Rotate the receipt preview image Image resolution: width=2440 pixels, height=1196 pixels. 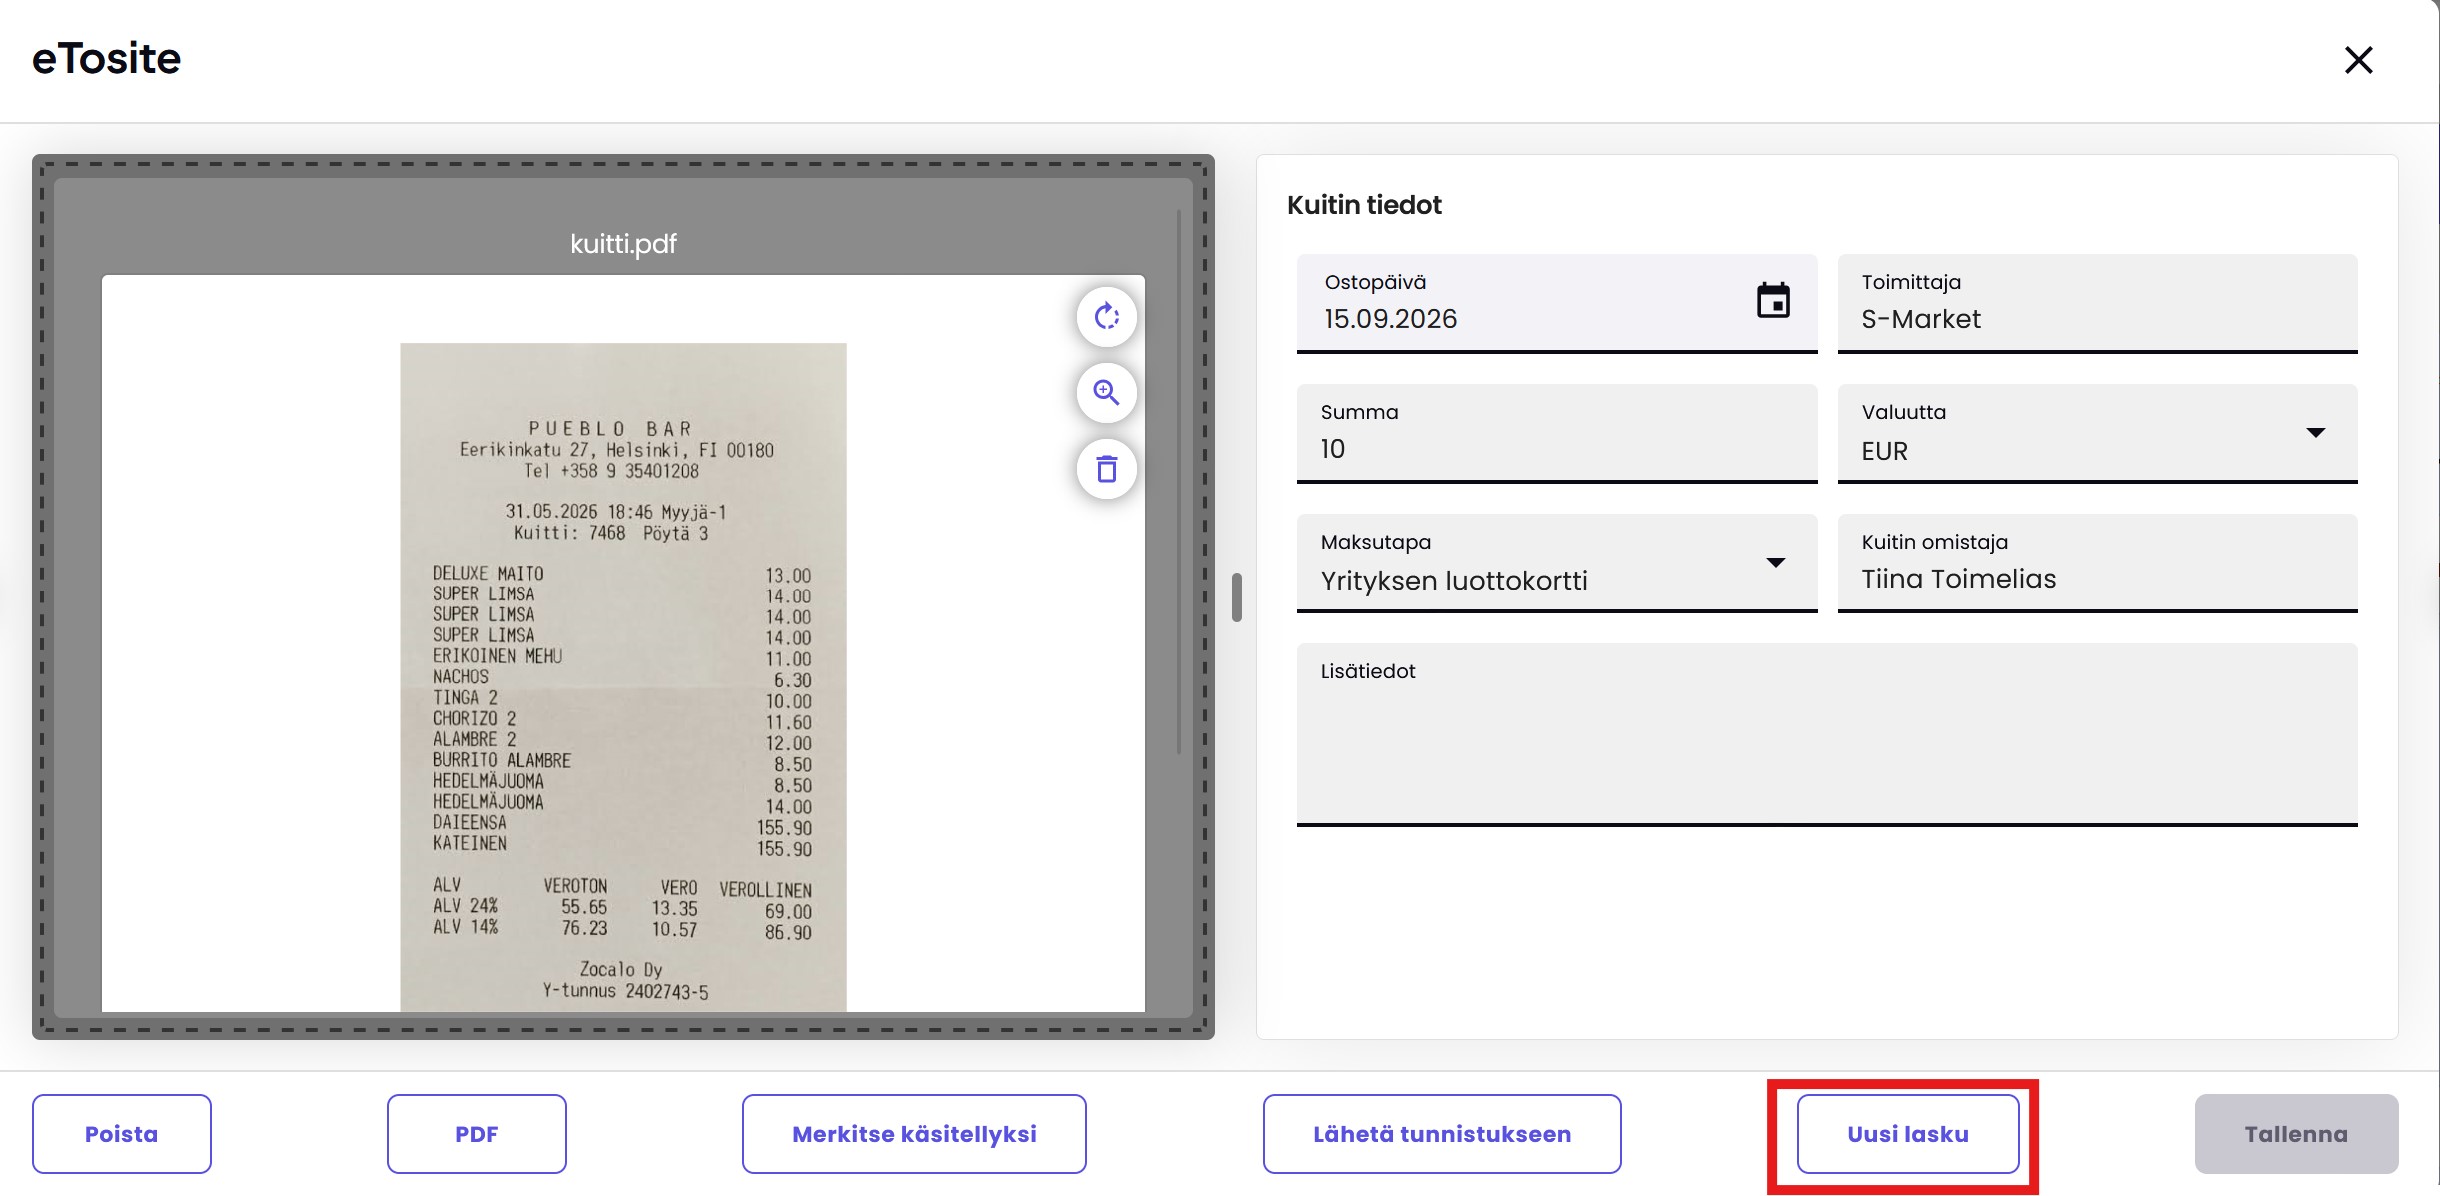point(1106,317)
